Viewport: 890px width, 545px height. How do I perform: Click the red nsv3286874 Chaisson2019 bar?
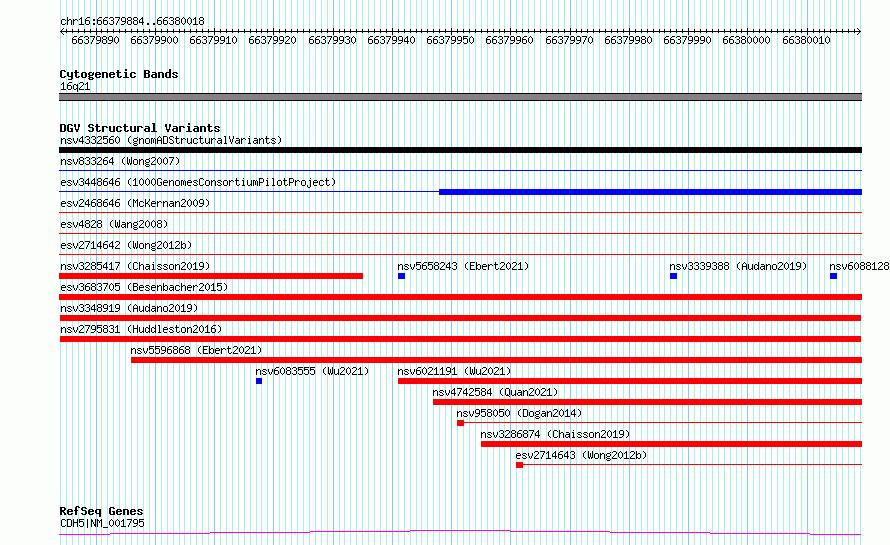tap(671, 444)
